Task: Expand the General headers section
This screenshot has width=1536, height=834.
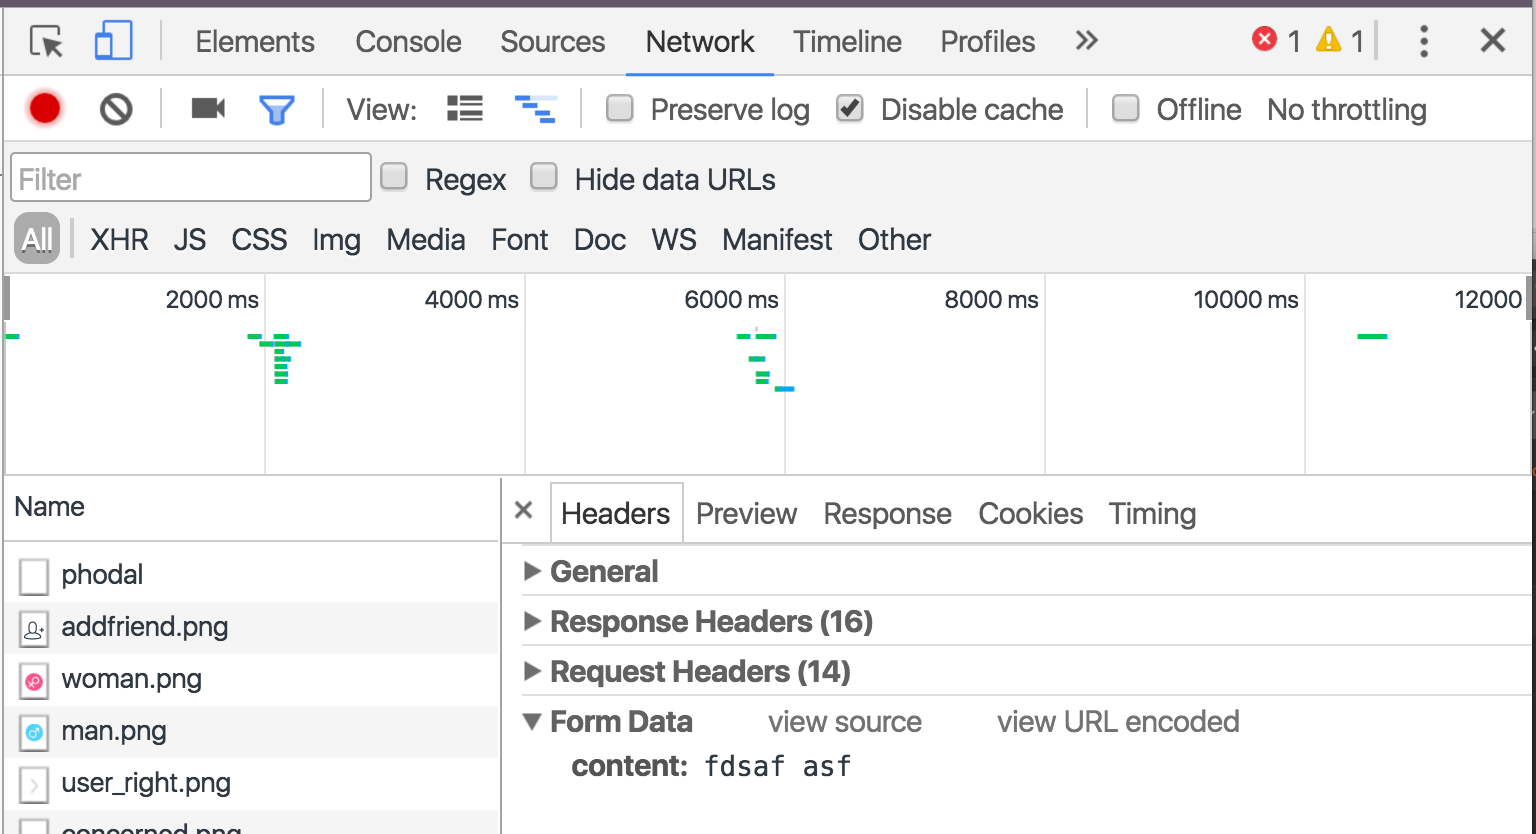Action: [604, 571]
